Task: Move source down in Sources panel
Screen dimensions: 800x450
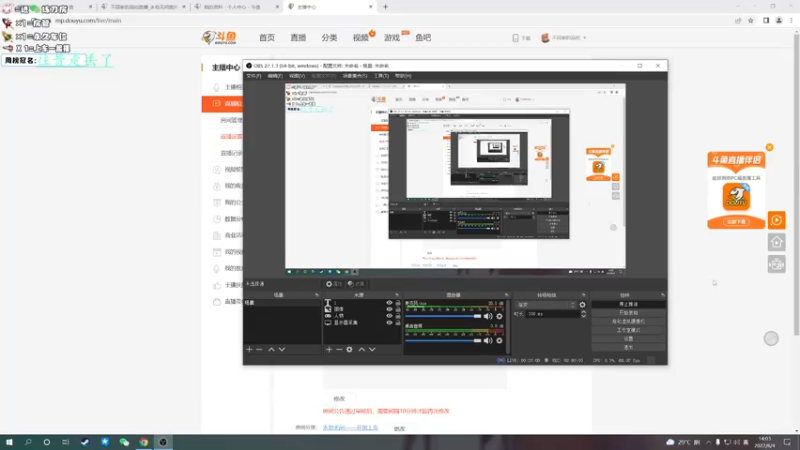Action: (x=372, y=349)
